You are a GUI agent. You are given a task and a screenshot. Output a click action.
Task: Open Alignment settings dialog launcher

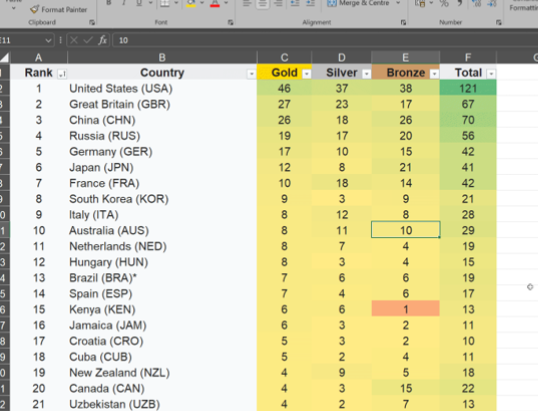403,22
